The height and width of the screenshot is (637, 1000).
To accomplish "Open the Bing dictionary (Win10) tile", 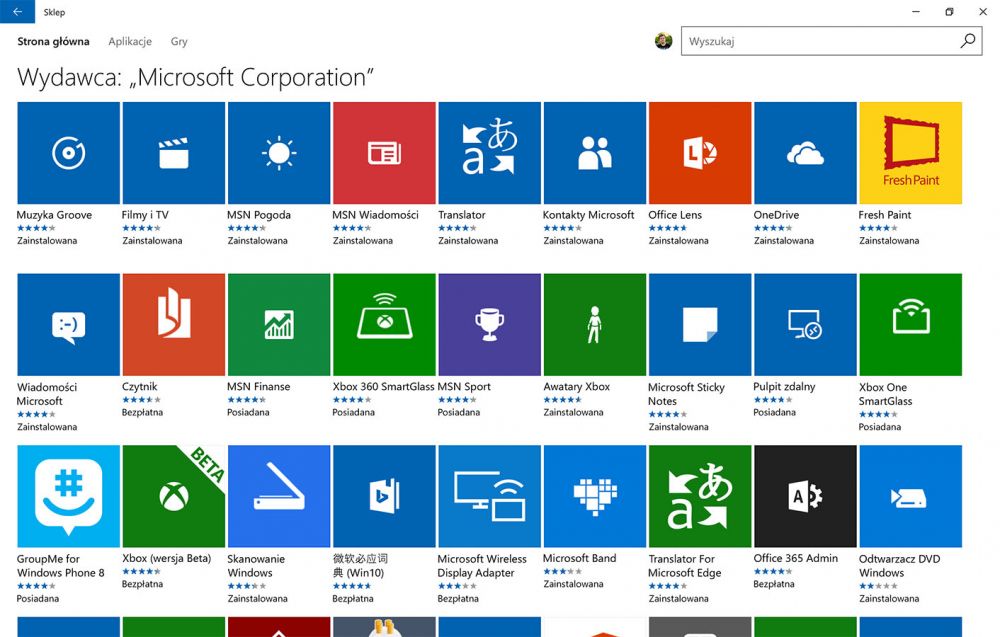I will point(384,496).
